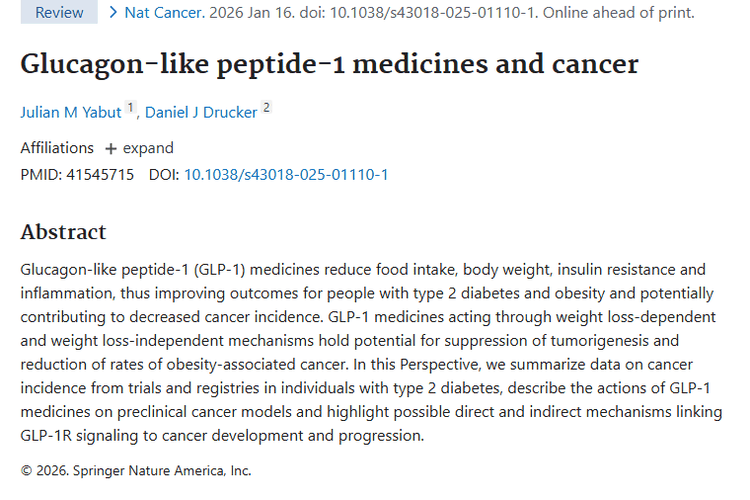Click the PMID label
This screenshot has width=750, height=500.
pos(40,174)
